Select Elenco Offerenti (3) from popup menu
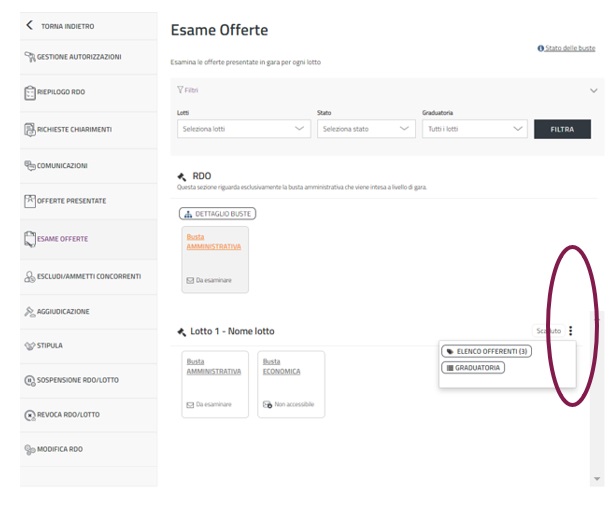Screen dimensions: 616x520 click(486, 351)
